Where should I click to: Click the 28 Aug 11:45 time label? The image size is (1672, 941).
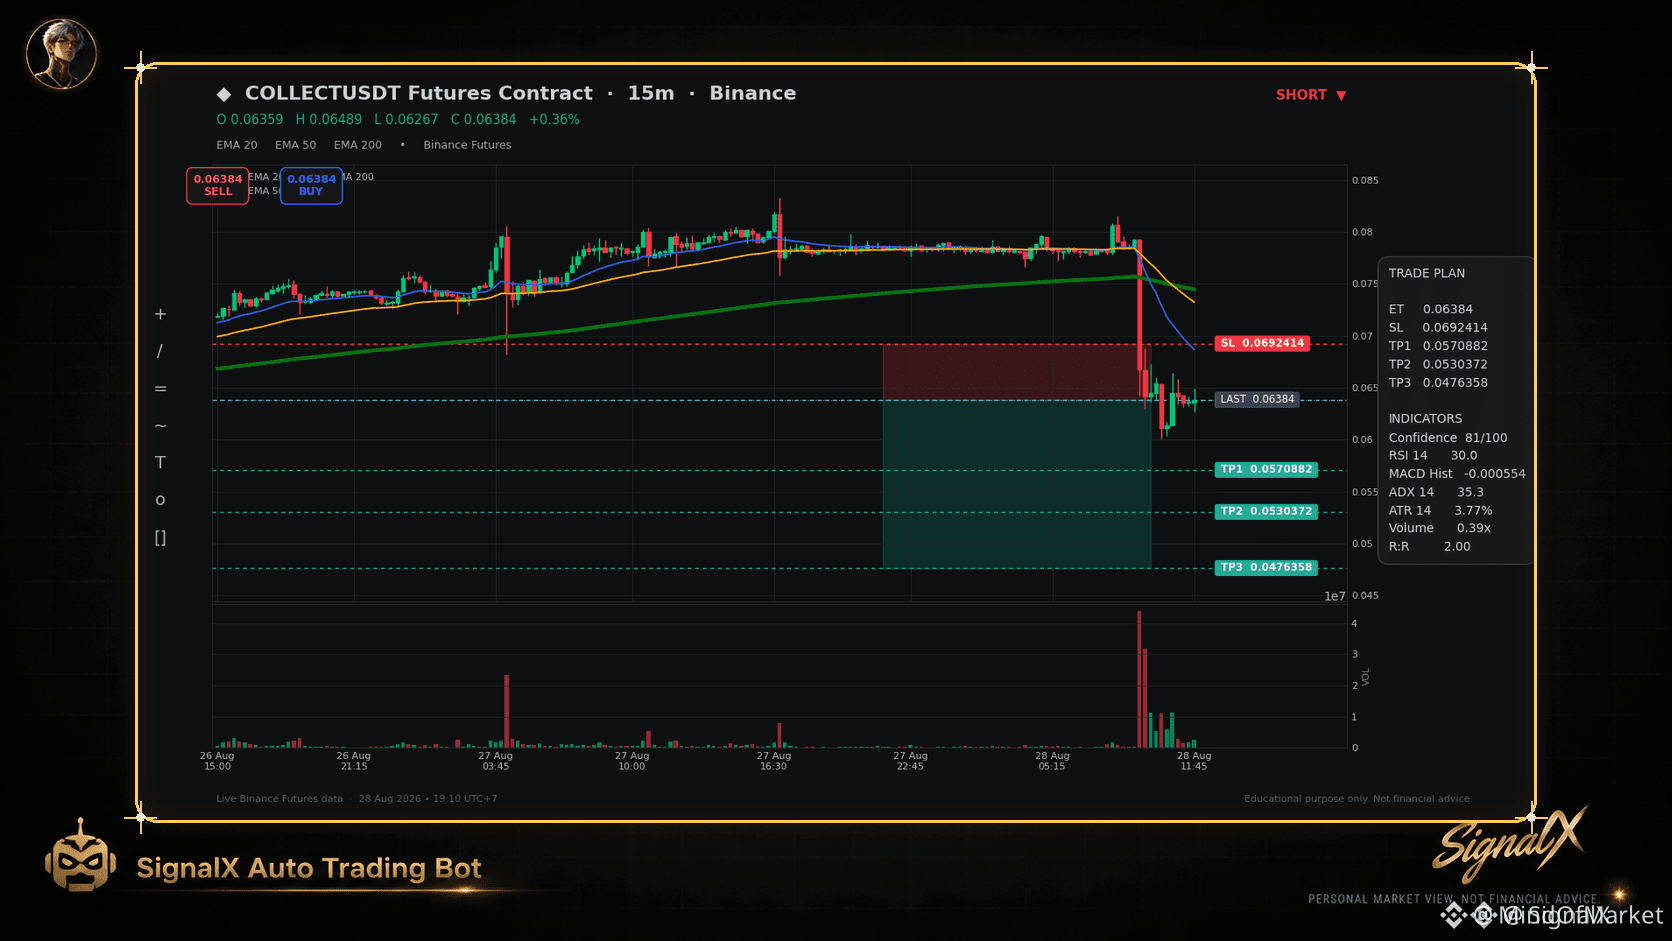[x=1194, y=761]
